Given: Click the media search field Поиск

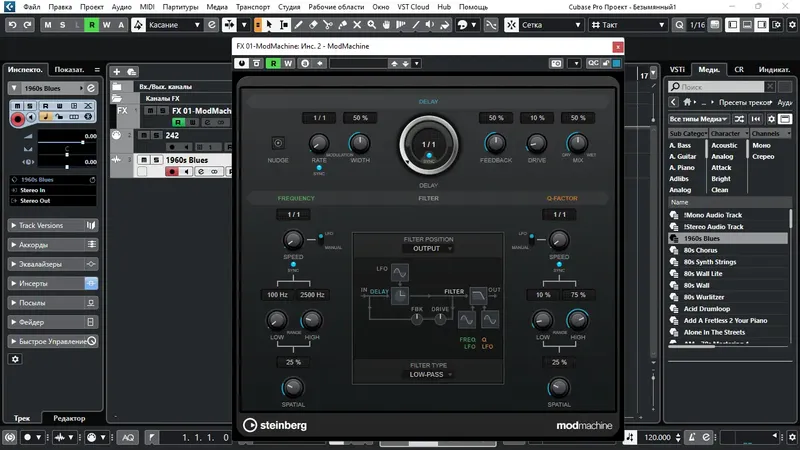Looking at the screenshot, I should pos(717,87).
